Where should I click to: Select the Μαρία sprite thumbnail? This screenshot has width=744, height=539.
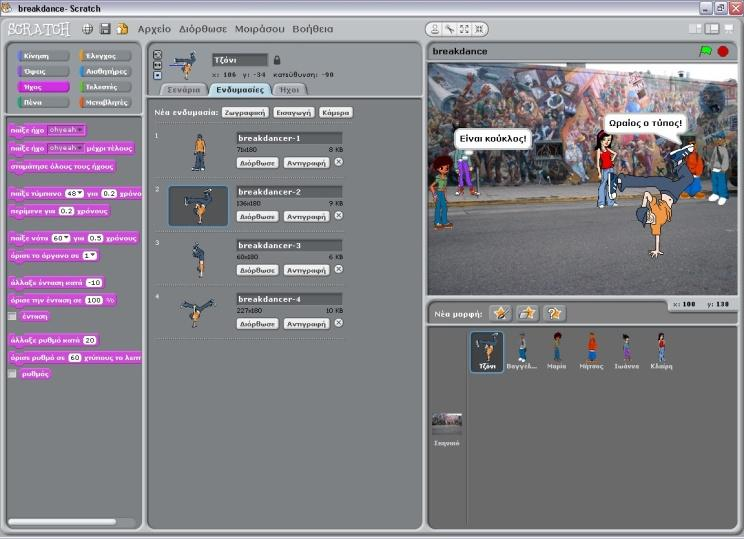pyautogui.click(x=557, y=352)
